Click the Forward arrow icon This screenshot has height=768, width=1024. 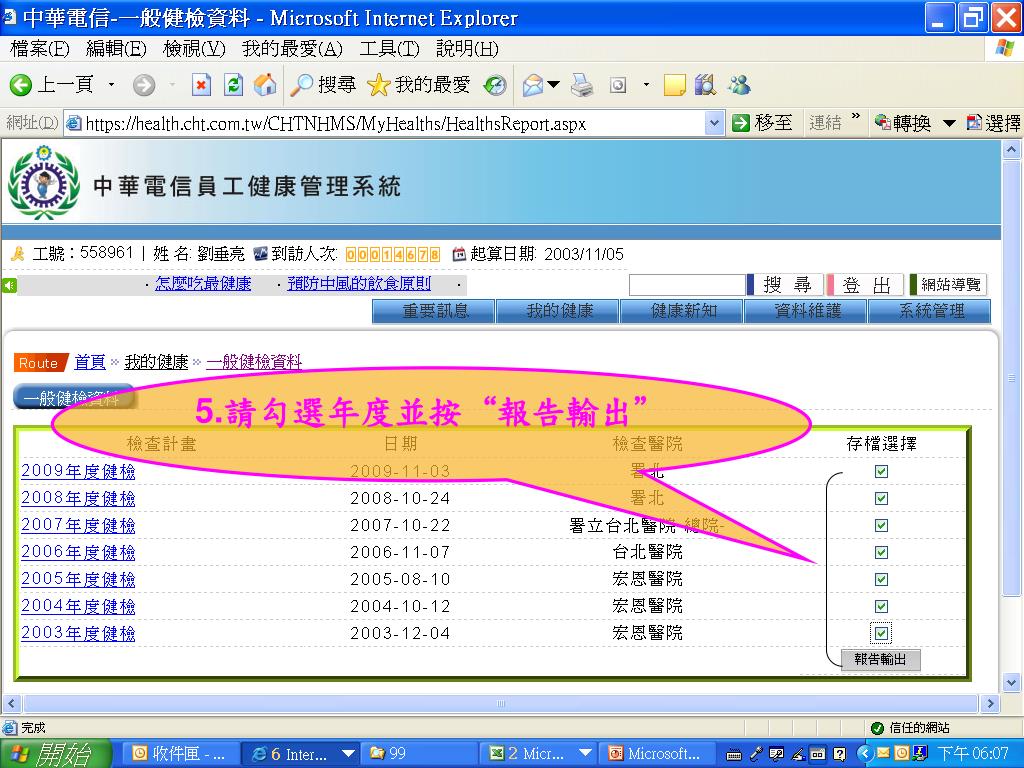(x=144, y=85)
